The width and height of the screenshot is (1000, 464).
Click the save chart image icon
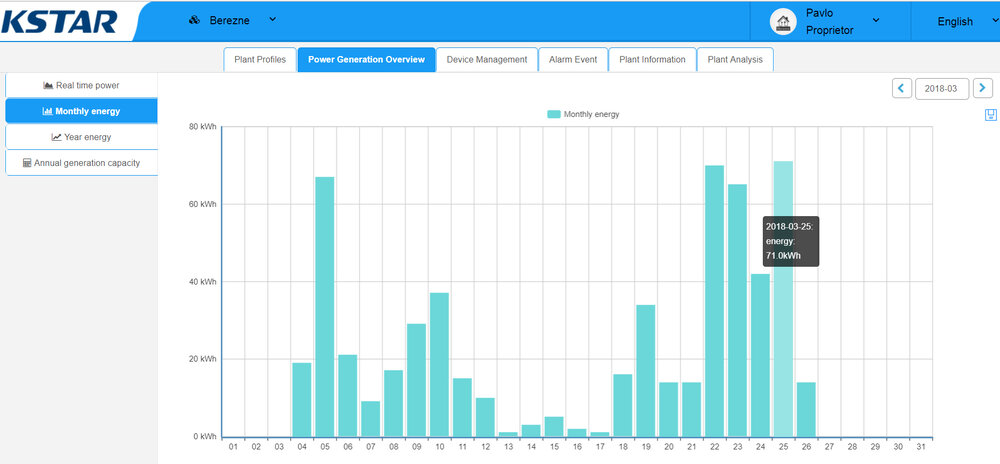(990, 116)
